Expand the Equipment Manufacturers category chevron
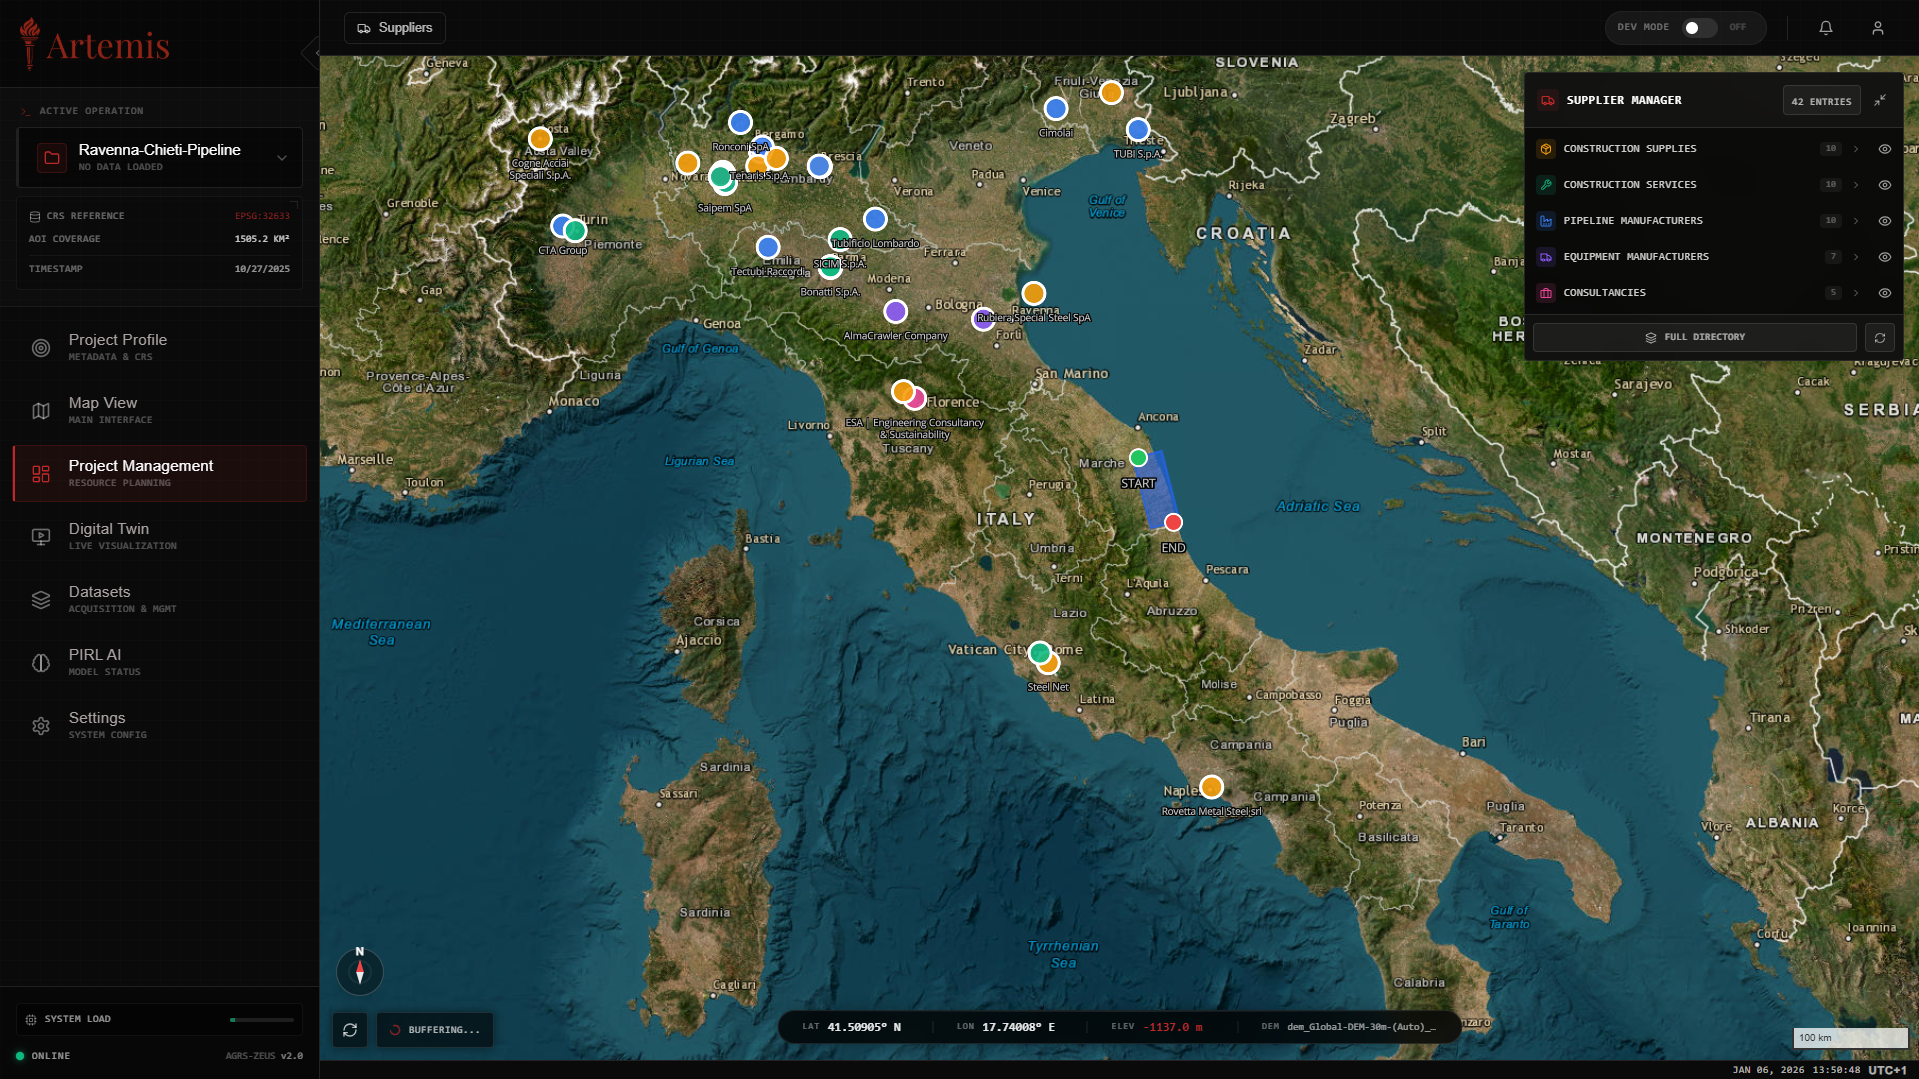Image resolution: width=1919 pixels, height=1079 pixels. (1856, 257)
